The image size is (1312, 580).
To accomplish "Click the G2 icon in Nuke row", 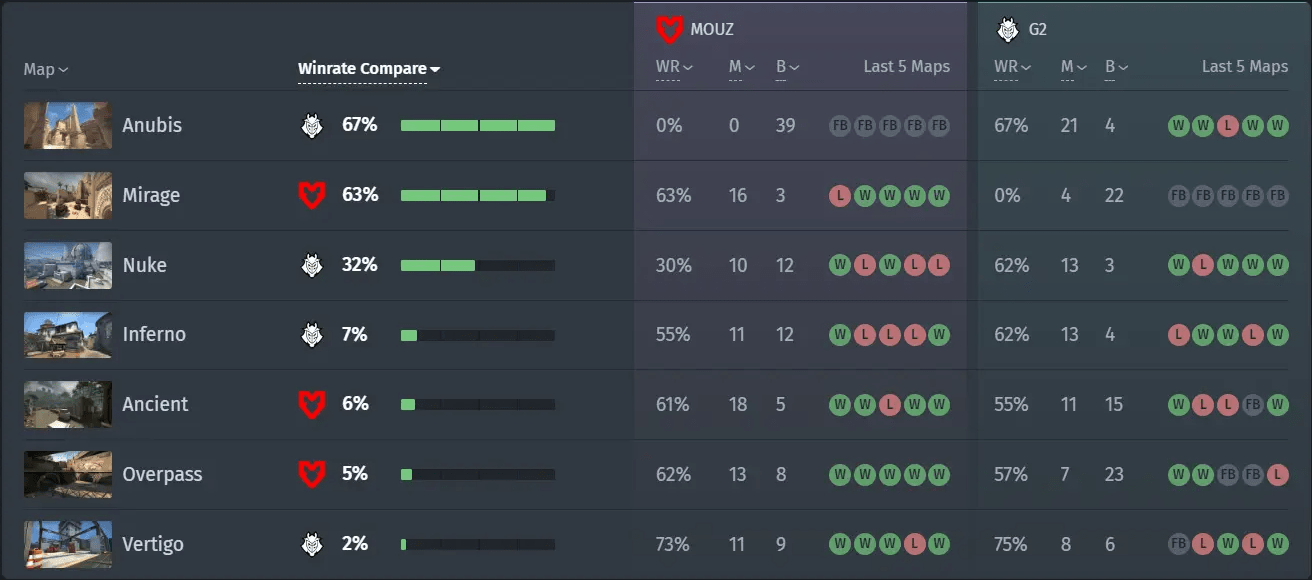I will coord(312,265).
